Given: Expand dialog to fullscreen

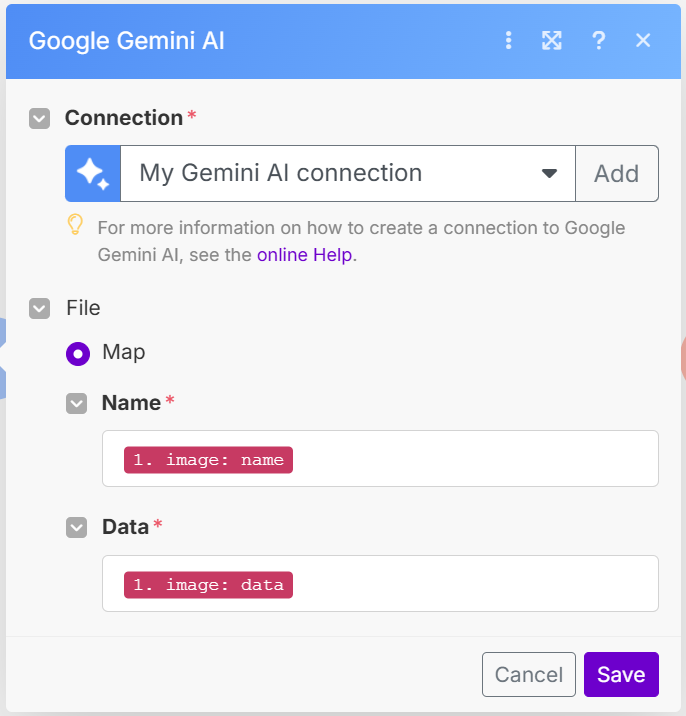Looking at the screenshot, I should coord(551,40).
